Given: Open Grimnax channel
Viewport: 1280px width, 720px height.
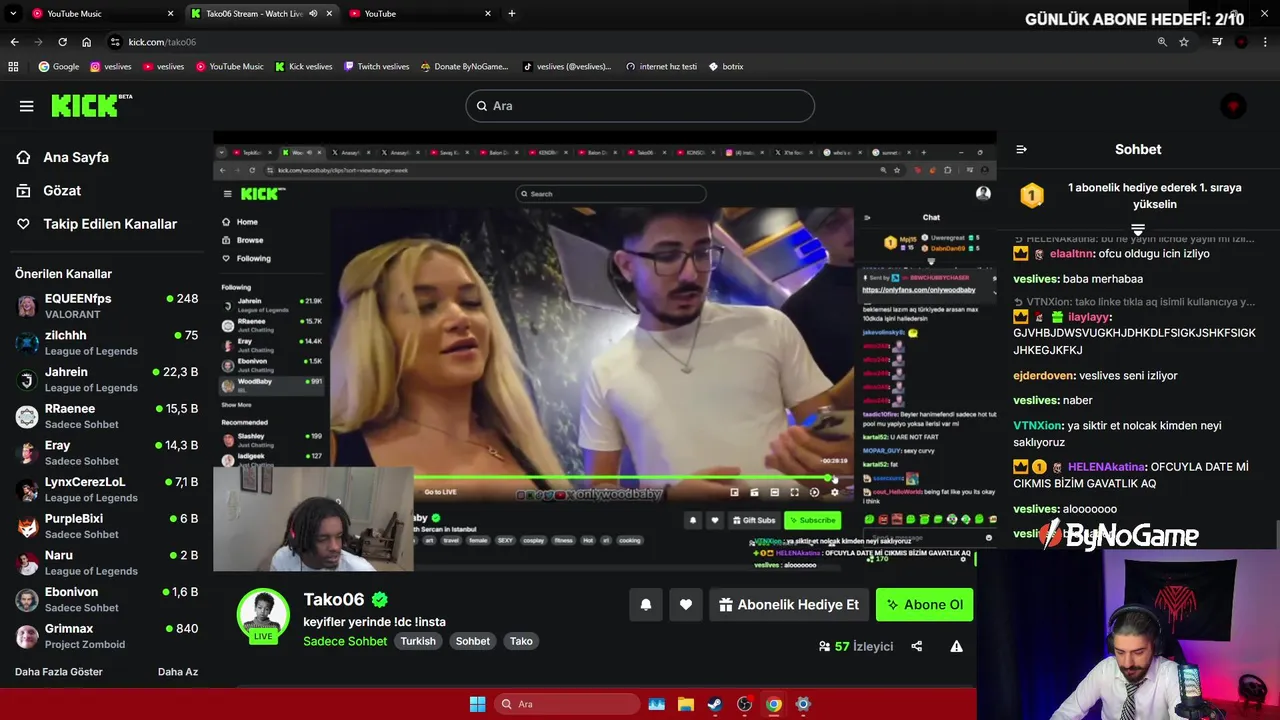Looking at the screenshot, I should pos(107,636).
